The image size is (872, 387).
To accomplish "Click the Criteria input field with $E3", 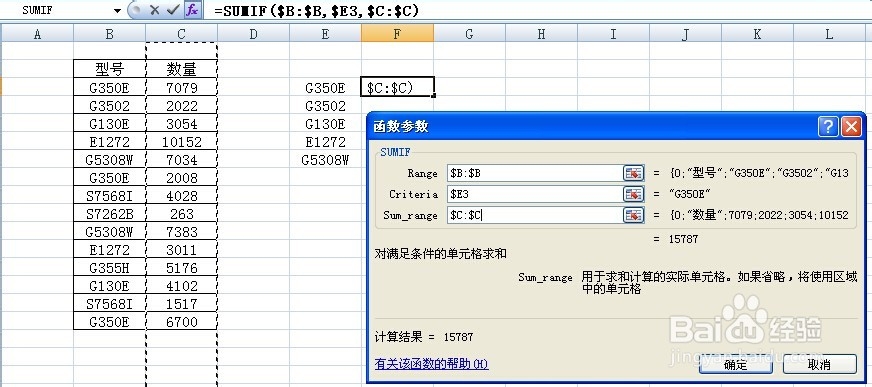I will (x=534, y=194).
